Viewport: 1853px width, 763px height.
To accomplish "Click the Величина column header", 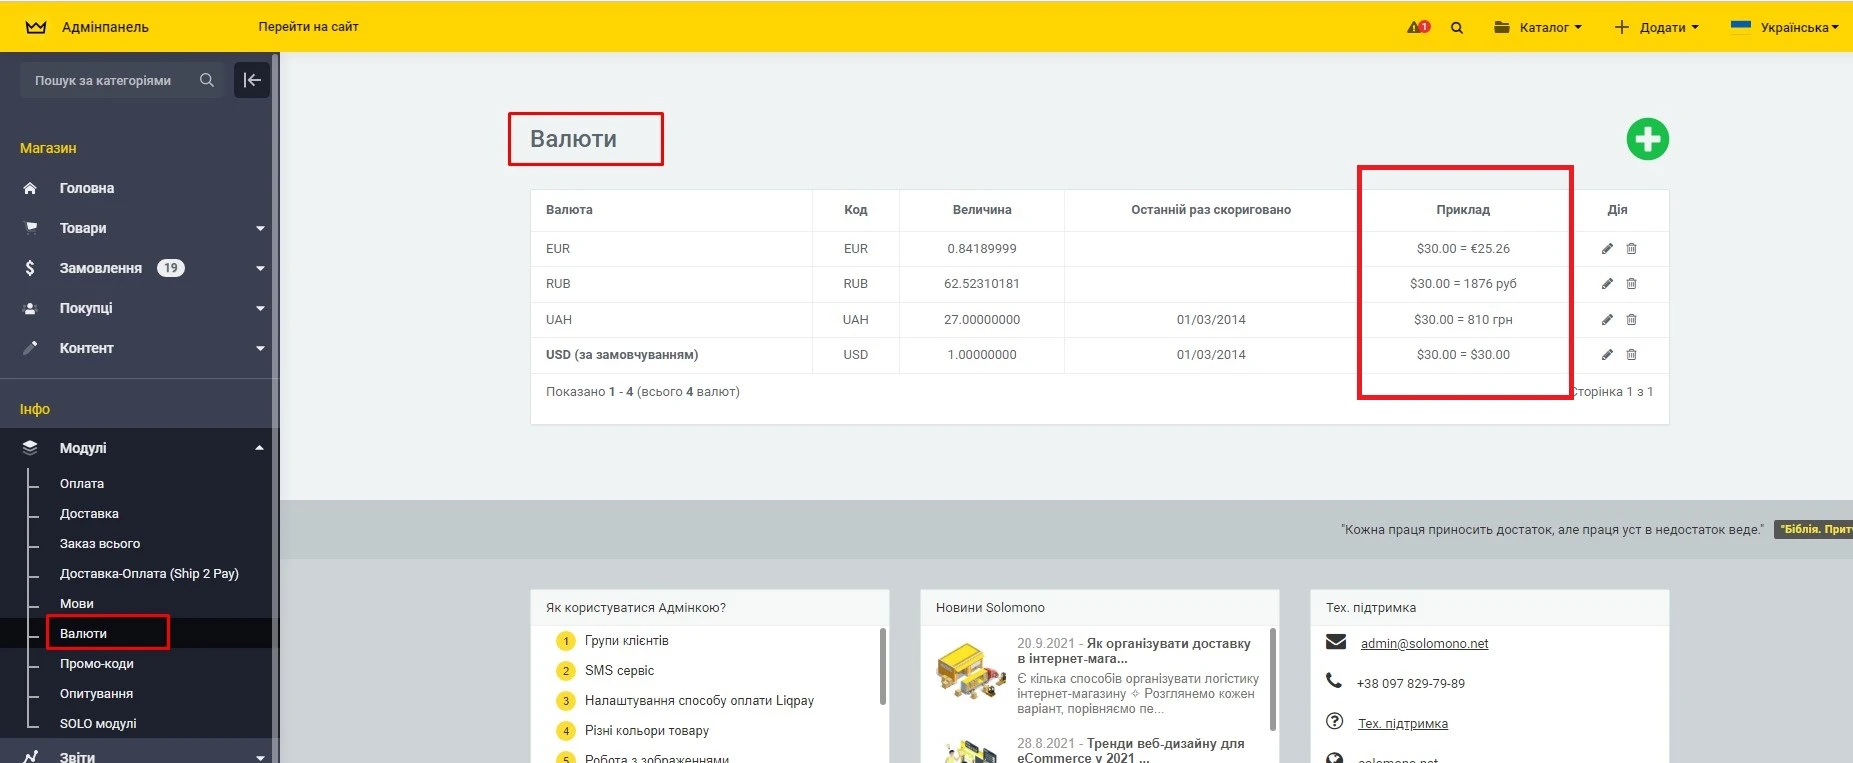I will click(982, 210).
